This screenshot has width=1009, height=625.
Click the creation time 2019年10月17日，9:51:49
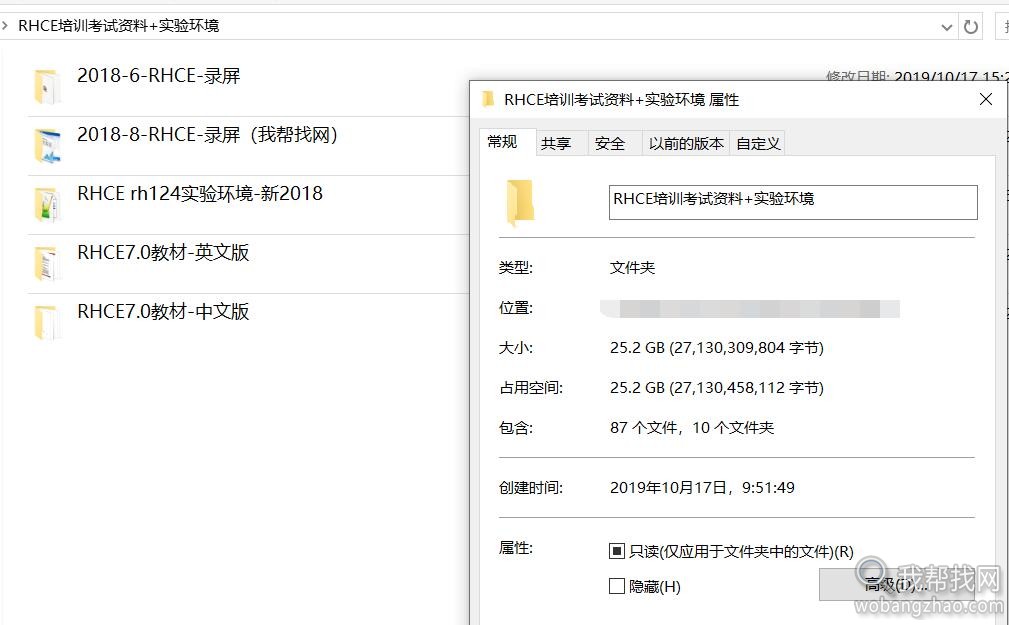(x=702, y=488)
